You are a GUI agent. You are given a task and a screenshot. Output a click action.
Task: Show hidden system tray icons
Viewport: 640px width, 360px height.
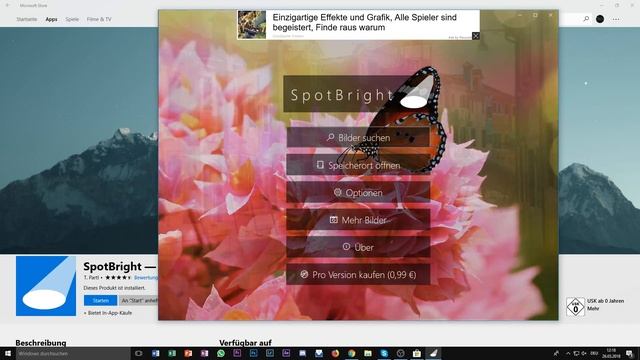[x=568, y=353]
